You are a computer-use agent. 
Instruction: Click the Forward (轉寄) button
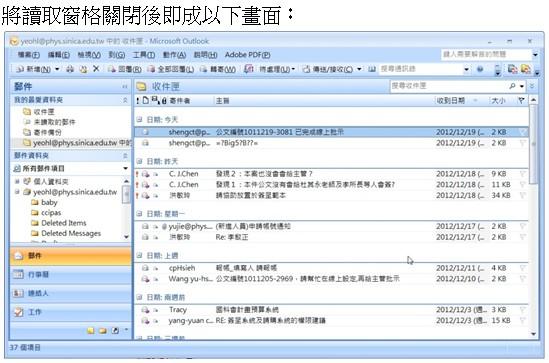[x=218, y=69]
